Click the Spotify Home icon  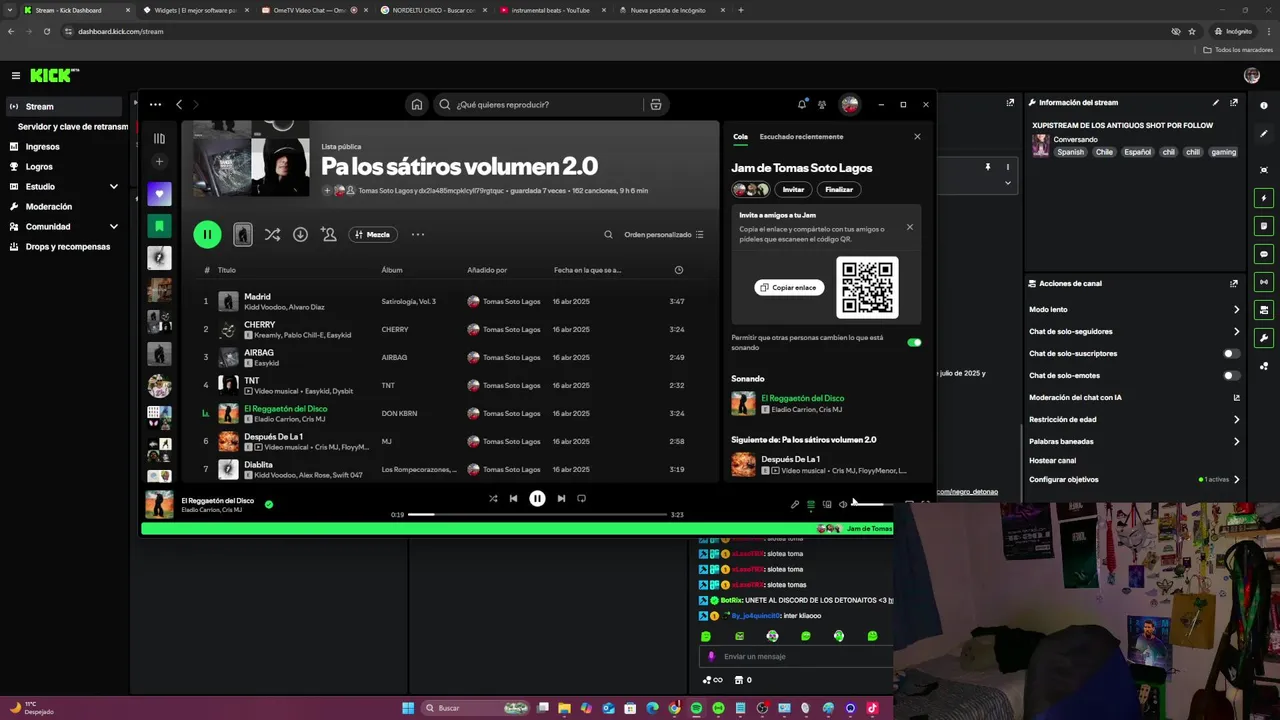tap(417, 104)
